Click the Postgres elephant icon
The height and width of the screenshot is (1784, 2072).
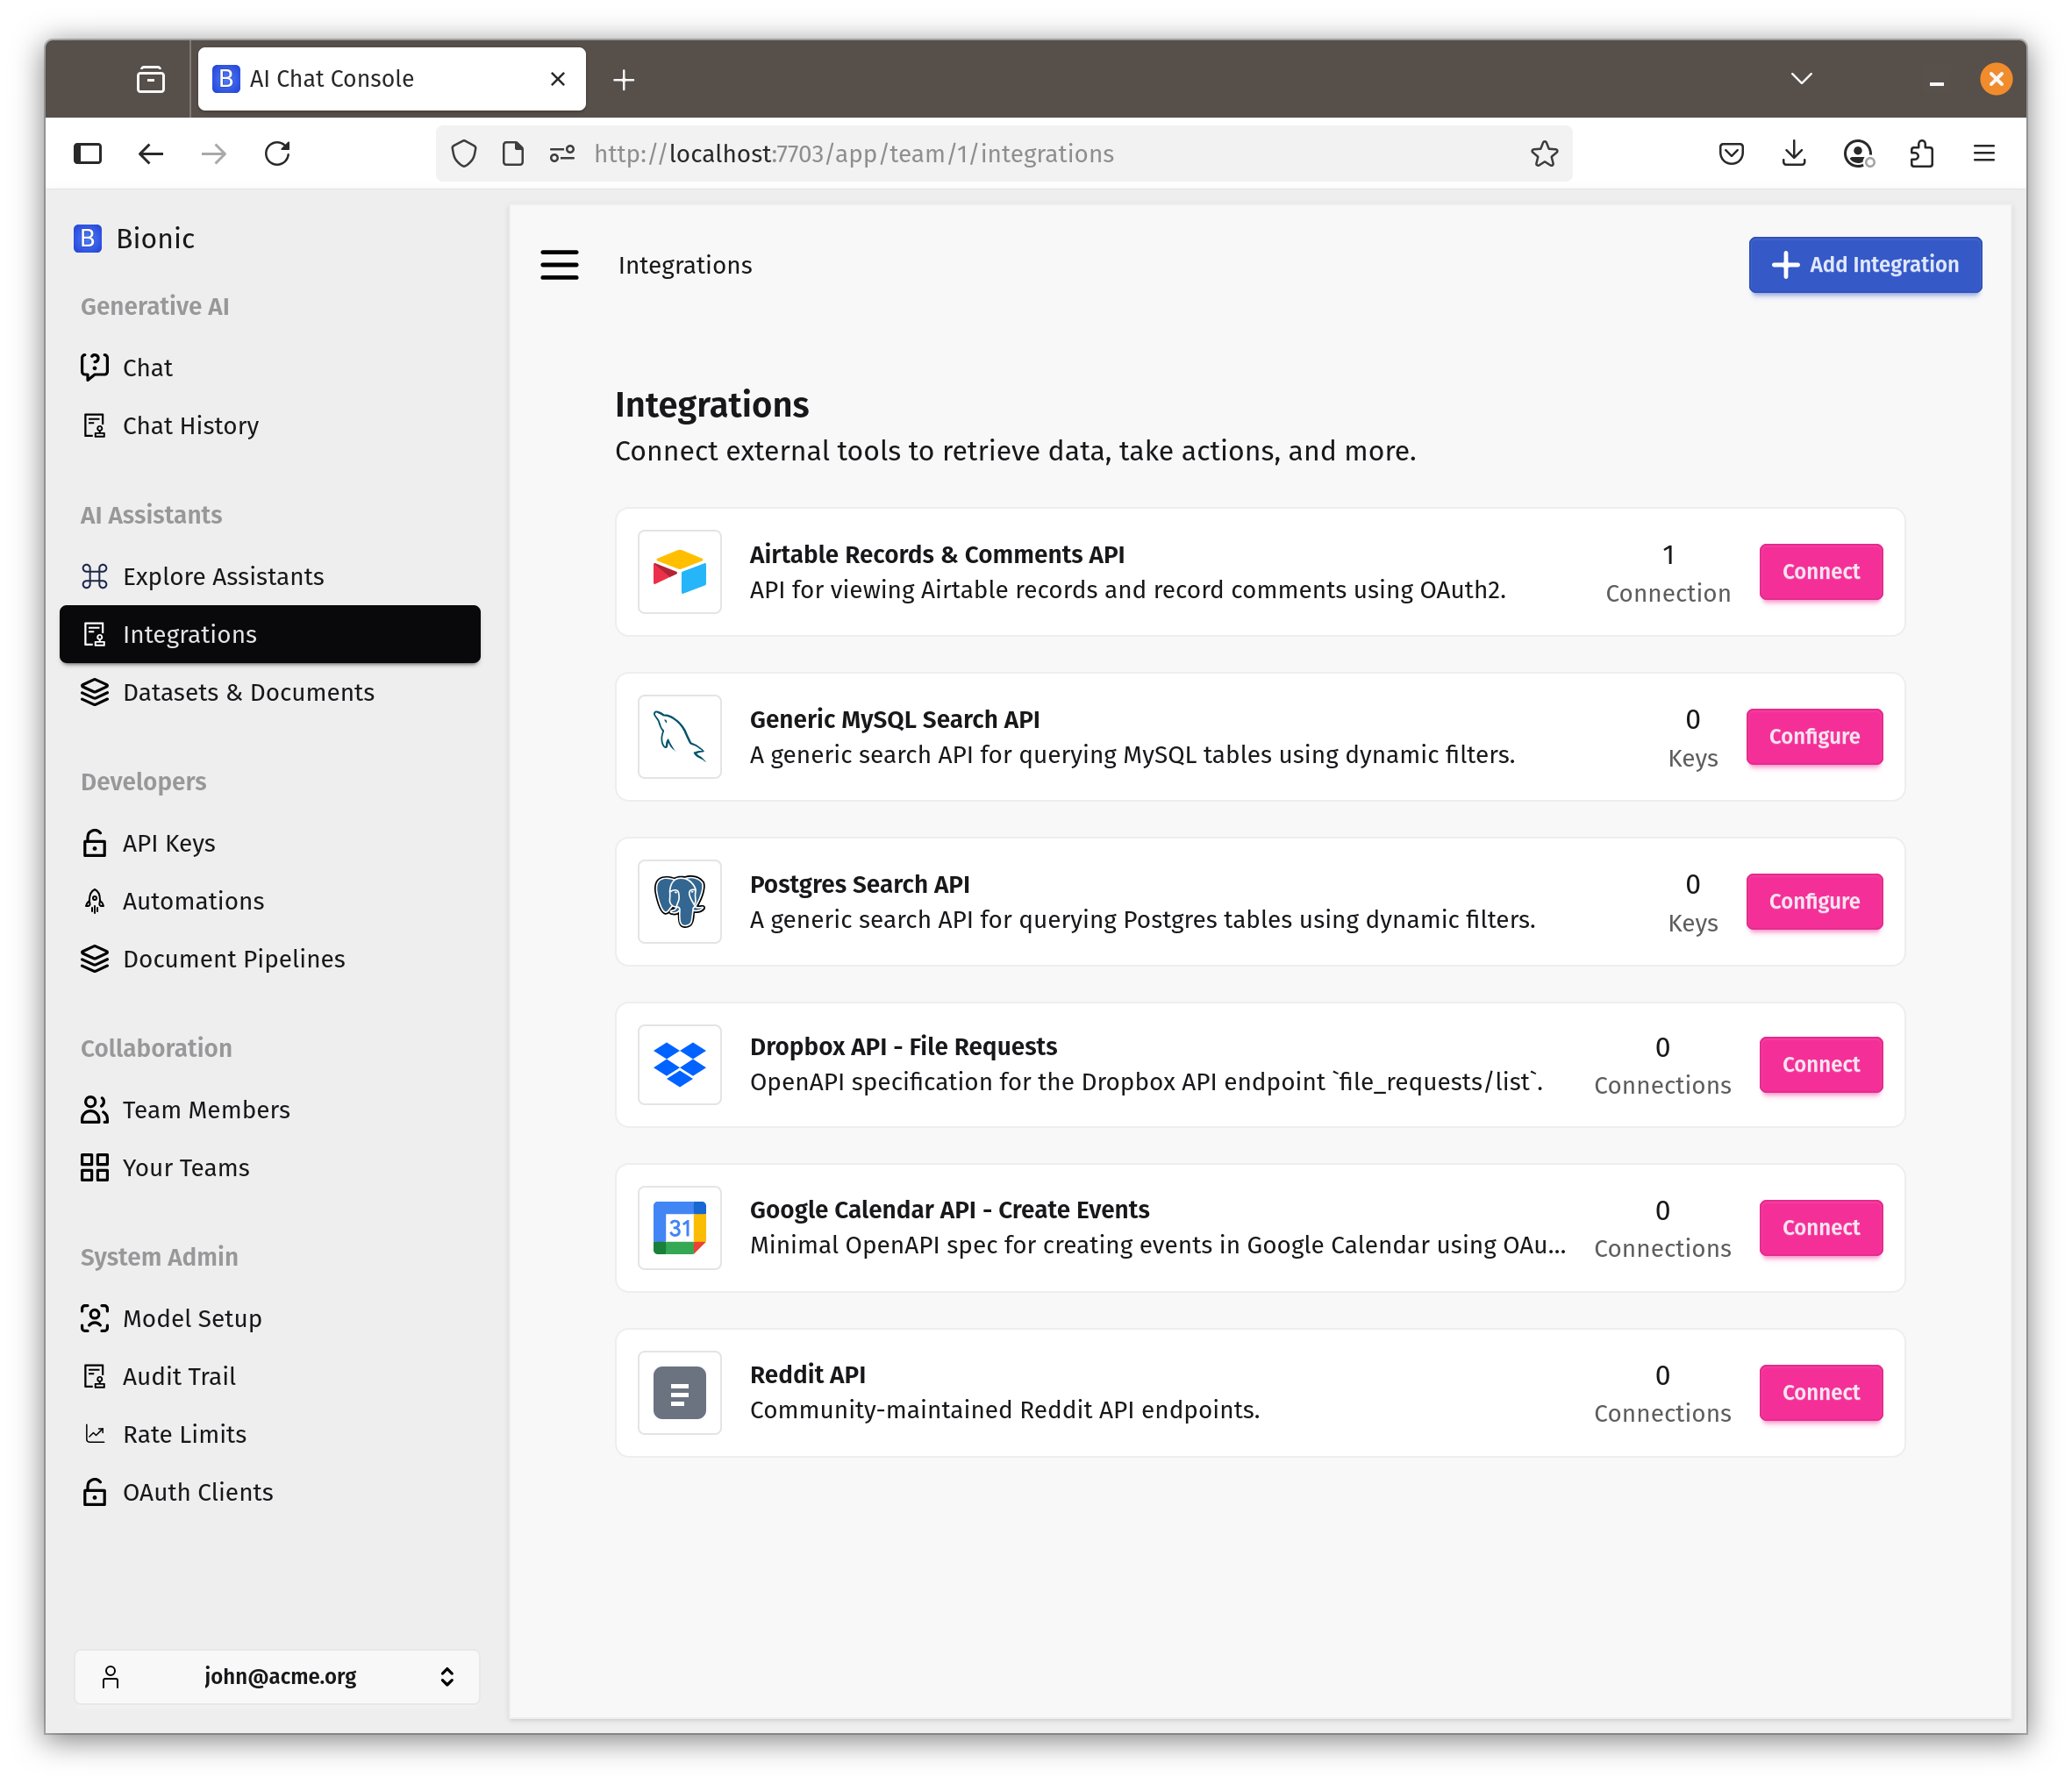tap(679, 901)
